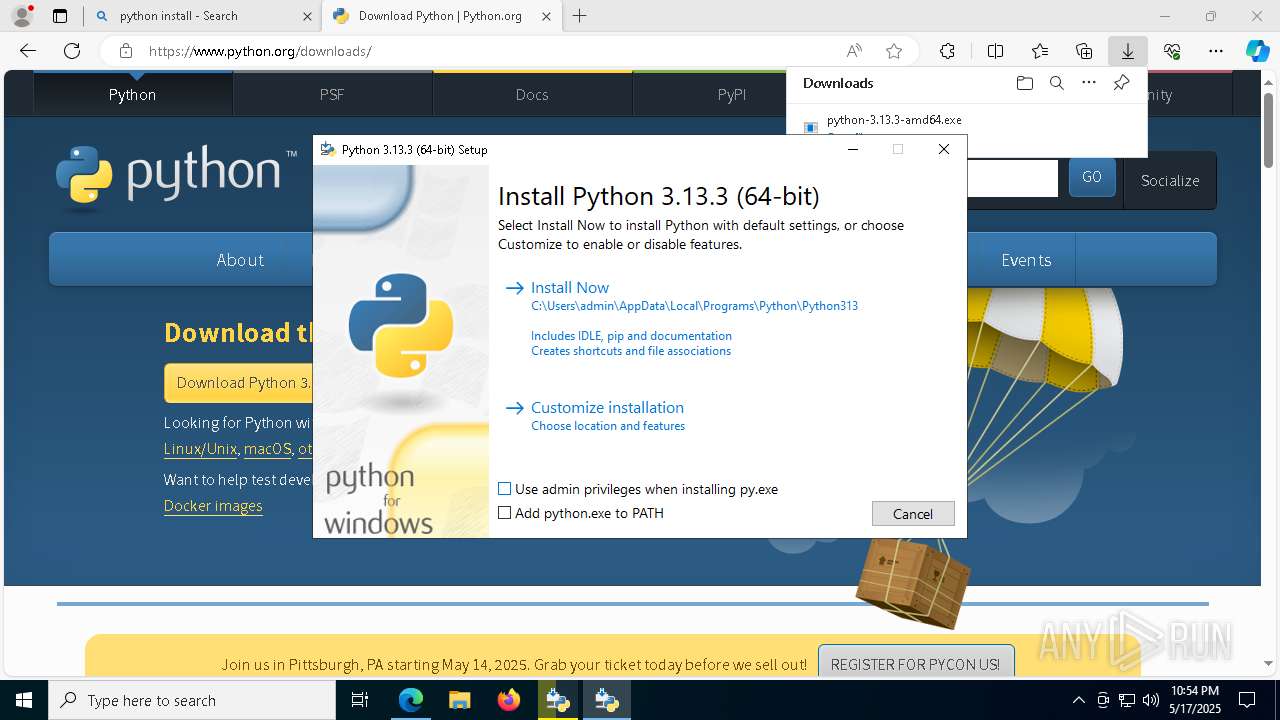This screenshot has height=720, width=1280.
Task: Launch Edge from the taskbar
Action: tap(411, 700)
